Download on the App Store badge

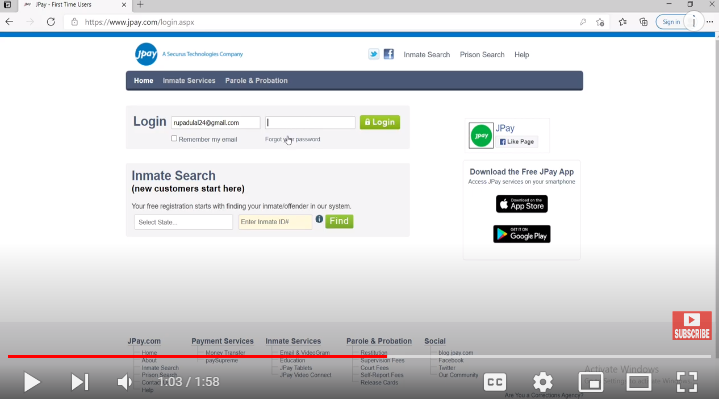click(522, 204)
